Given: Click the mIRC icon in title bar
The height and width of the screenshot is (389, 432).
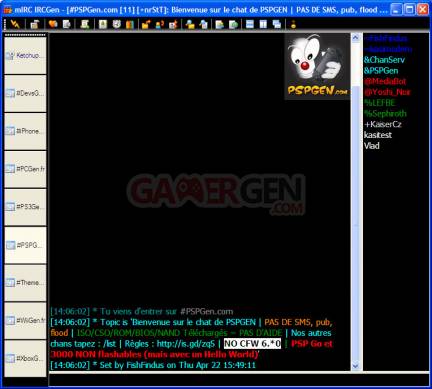Looking at the screenshot, I should point(7,10).
